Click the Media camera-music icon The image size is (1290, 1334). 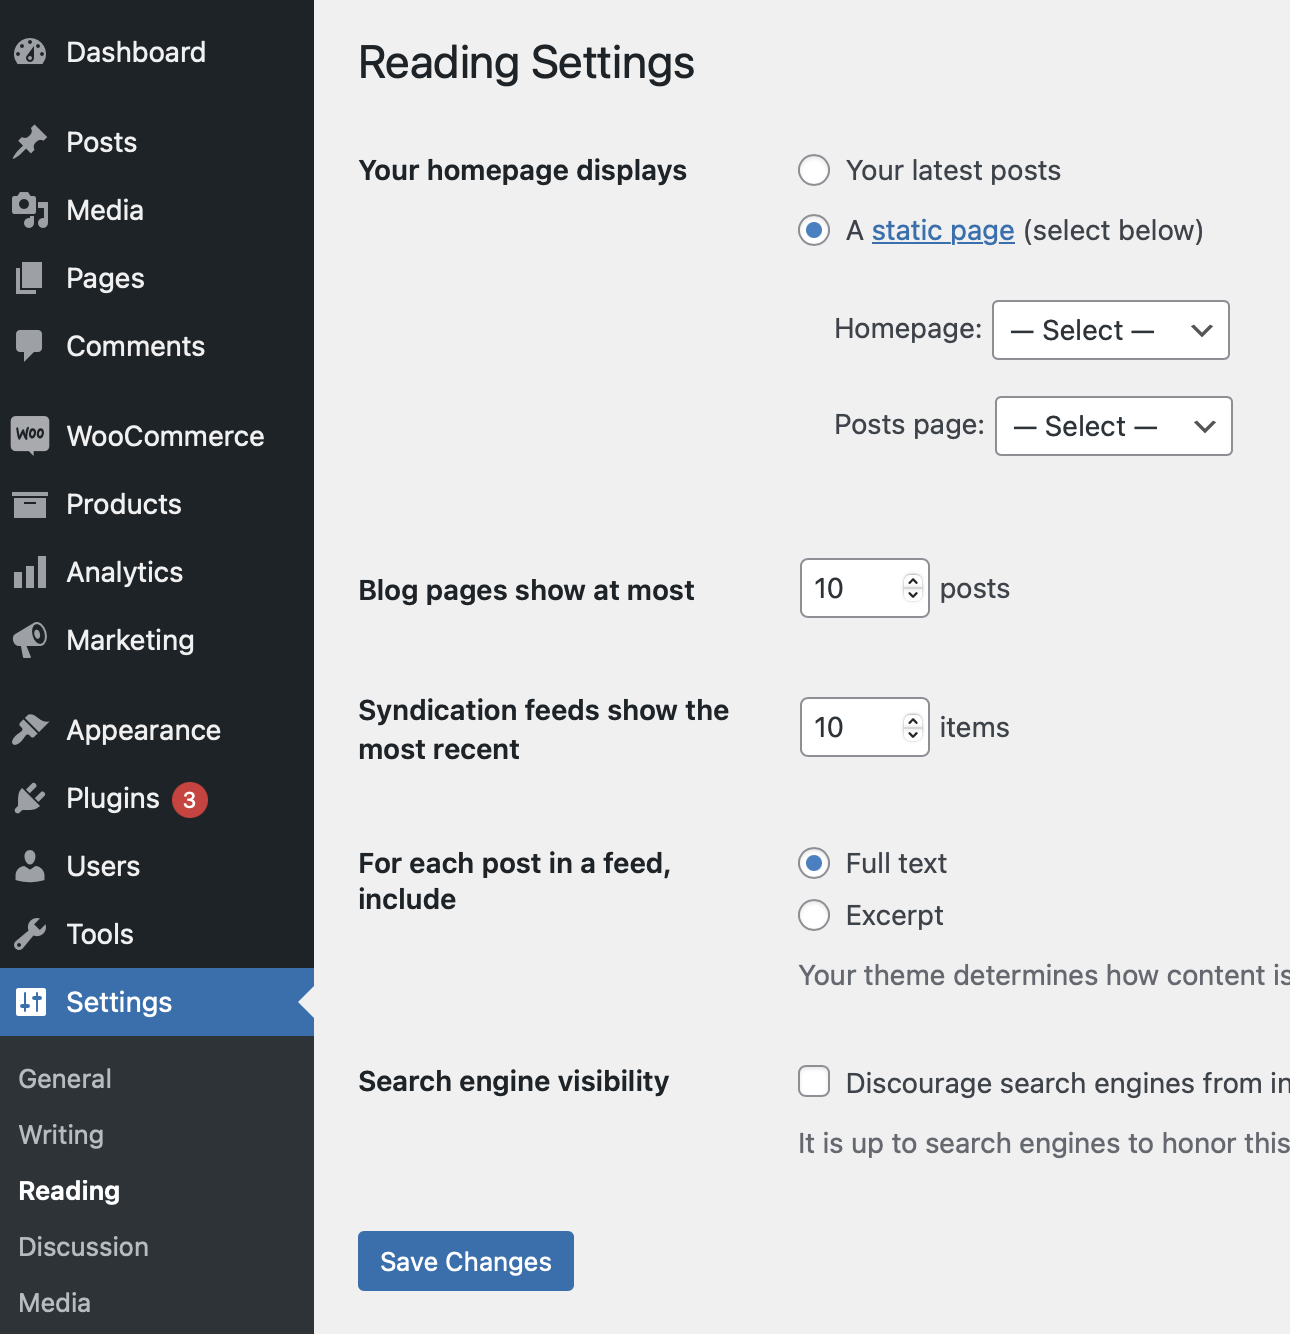pos(30,210)
